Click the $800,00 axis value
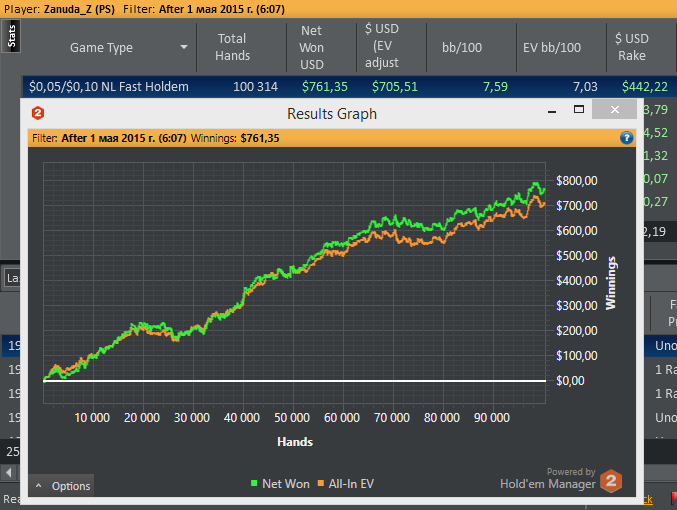 coord(576,181)
